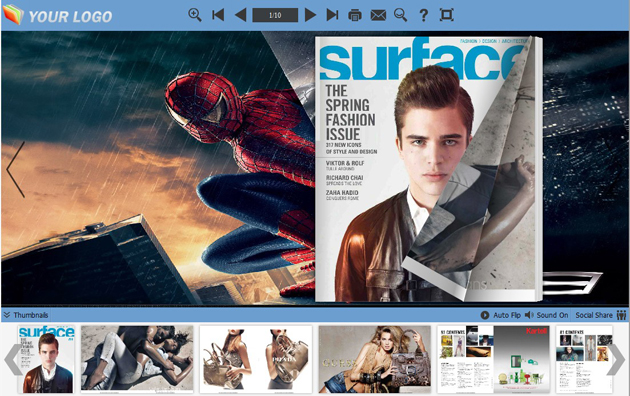
Task: Flip back using the large left arrow
Action: click(16, 169)
